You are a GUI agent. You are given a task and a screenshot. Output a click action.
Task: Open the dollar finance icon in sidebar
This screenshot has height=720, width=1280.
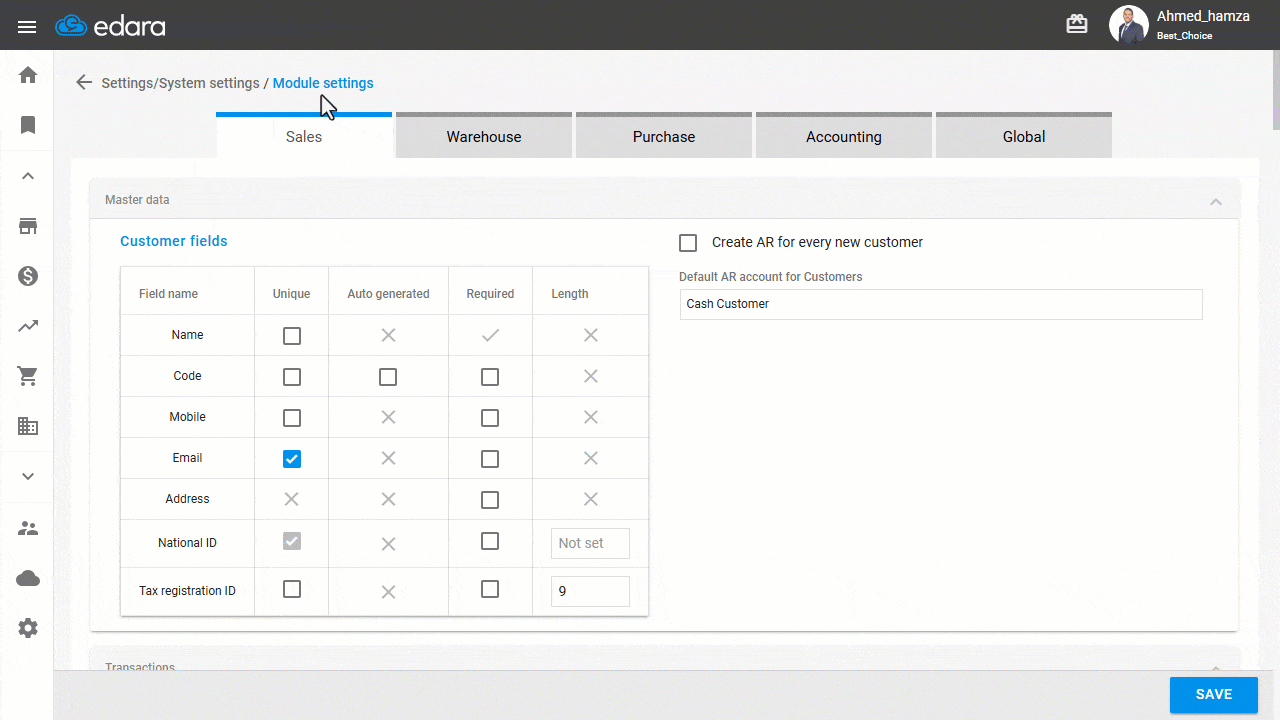click(x=28, y=276)
